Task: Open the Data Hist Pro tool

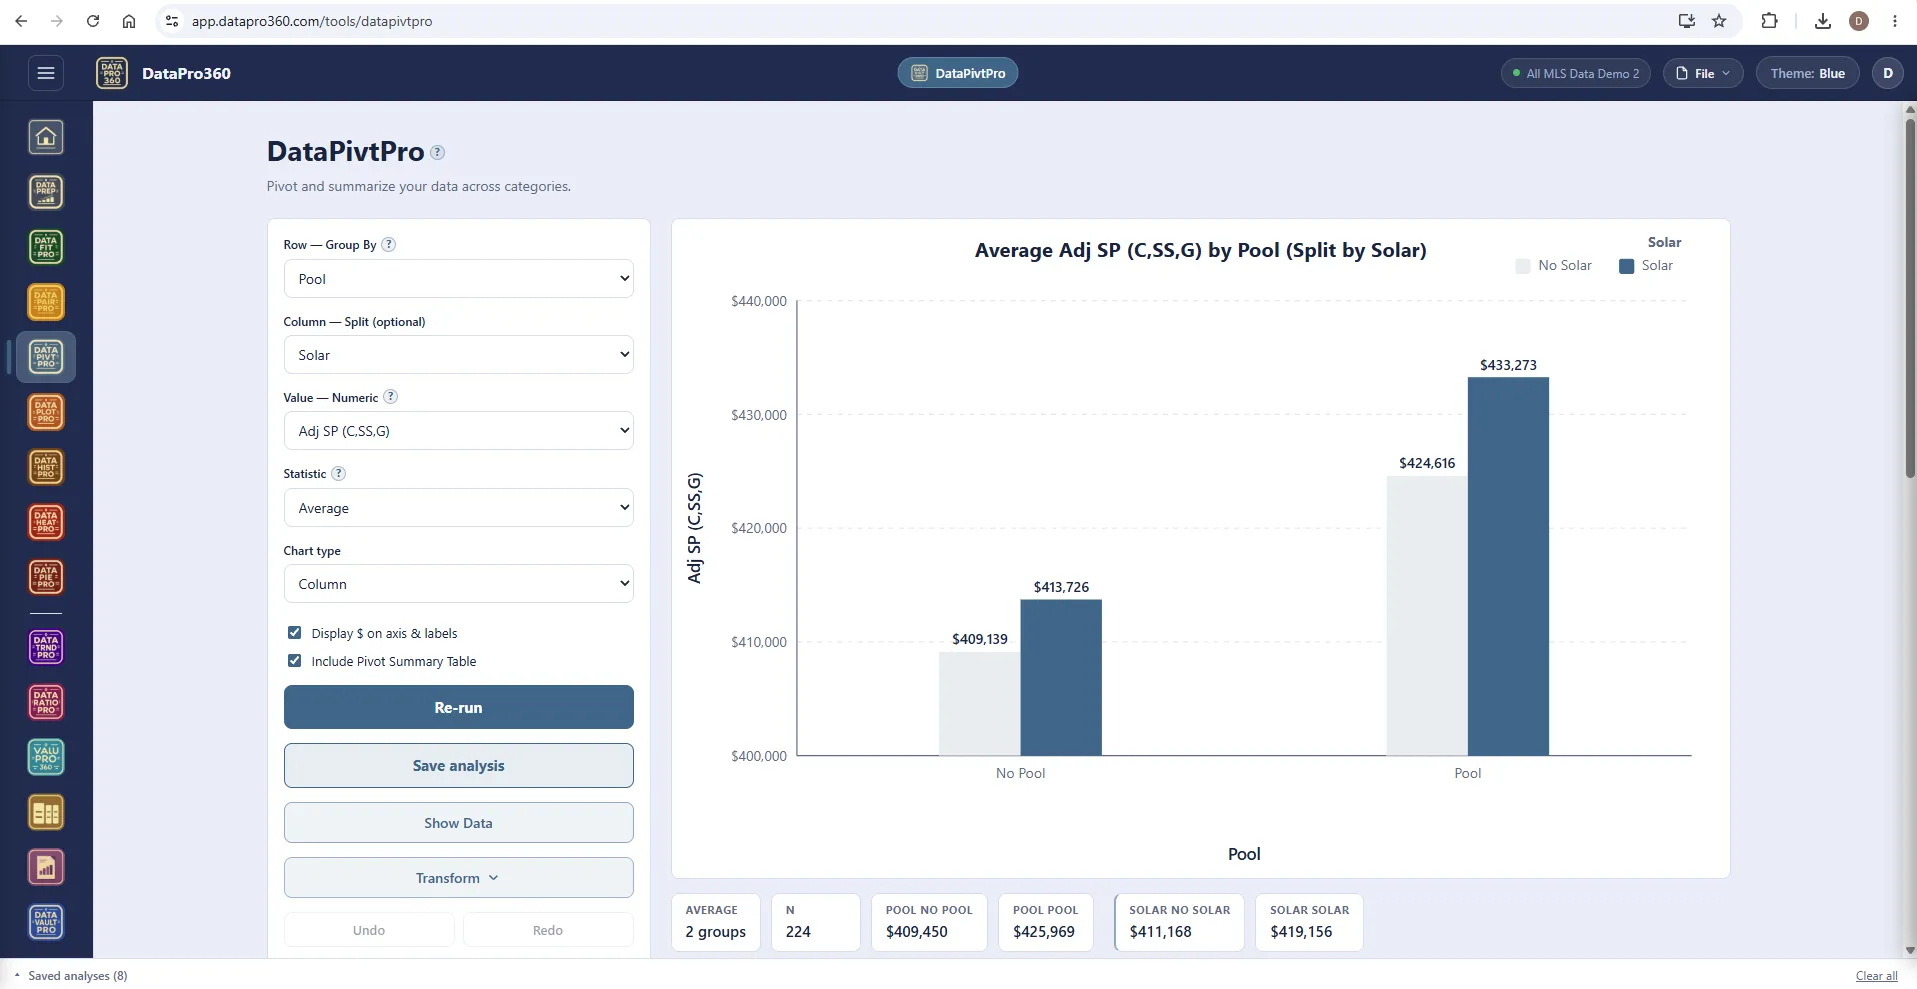Action: pyautogui.click(x=46, y=467)
